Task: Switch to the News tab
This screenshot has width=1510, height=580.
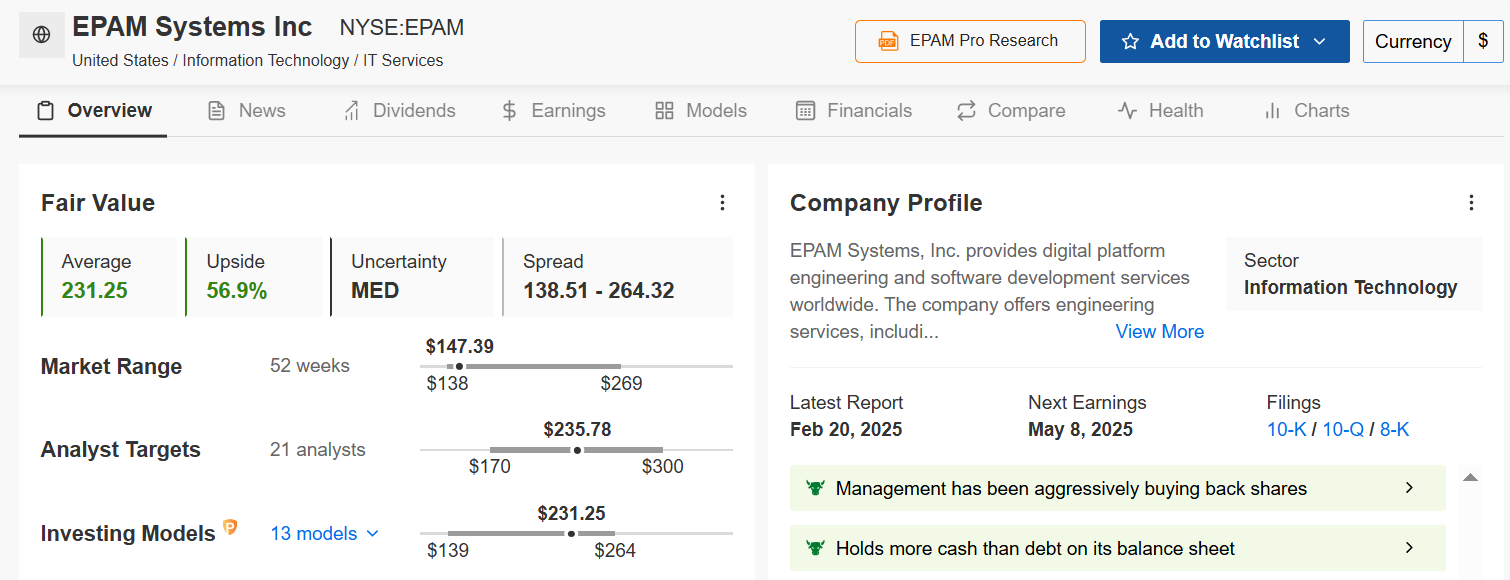Action: [246, 111]
